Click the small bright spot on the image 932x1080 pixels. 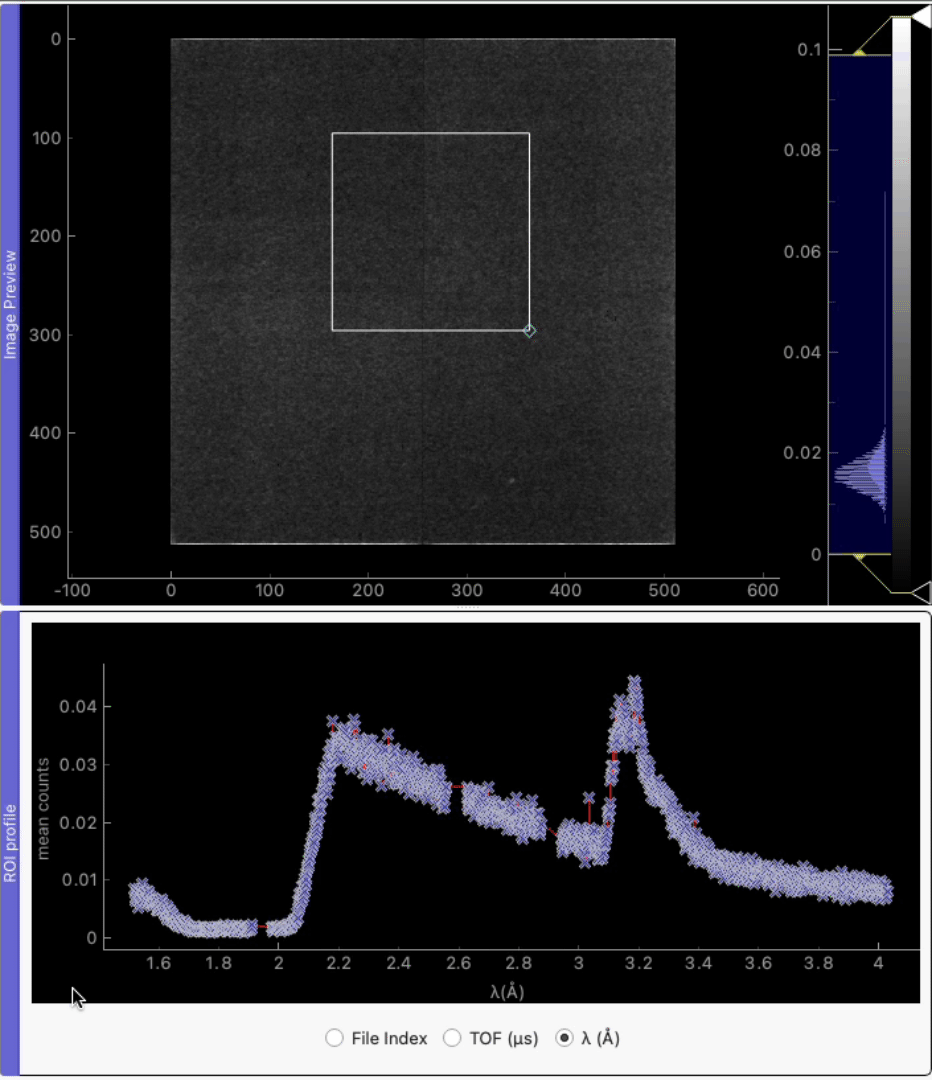point(510,481)
